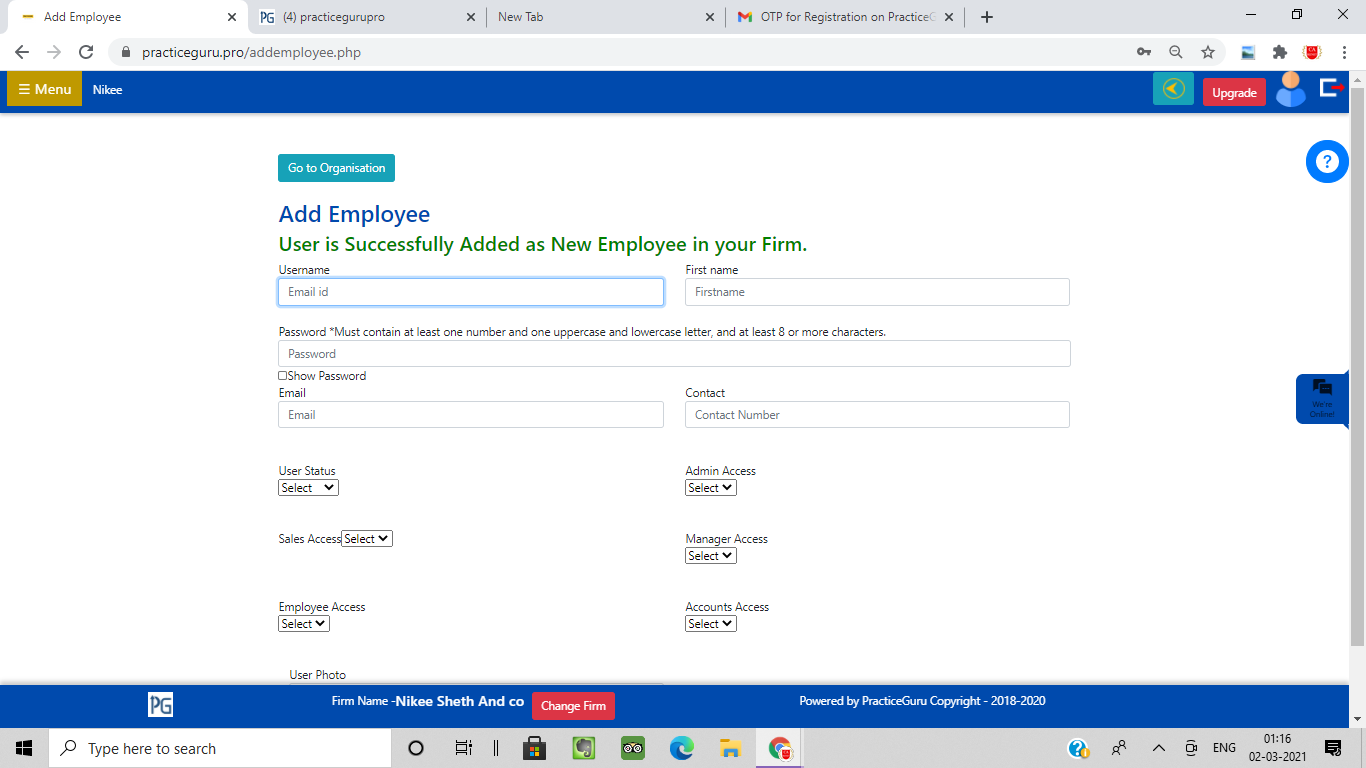The width and height of the screenshot is (1366, 768).
Task: Switch to the OTP for Registration Gmail tab
Action: tap(845, 17)
